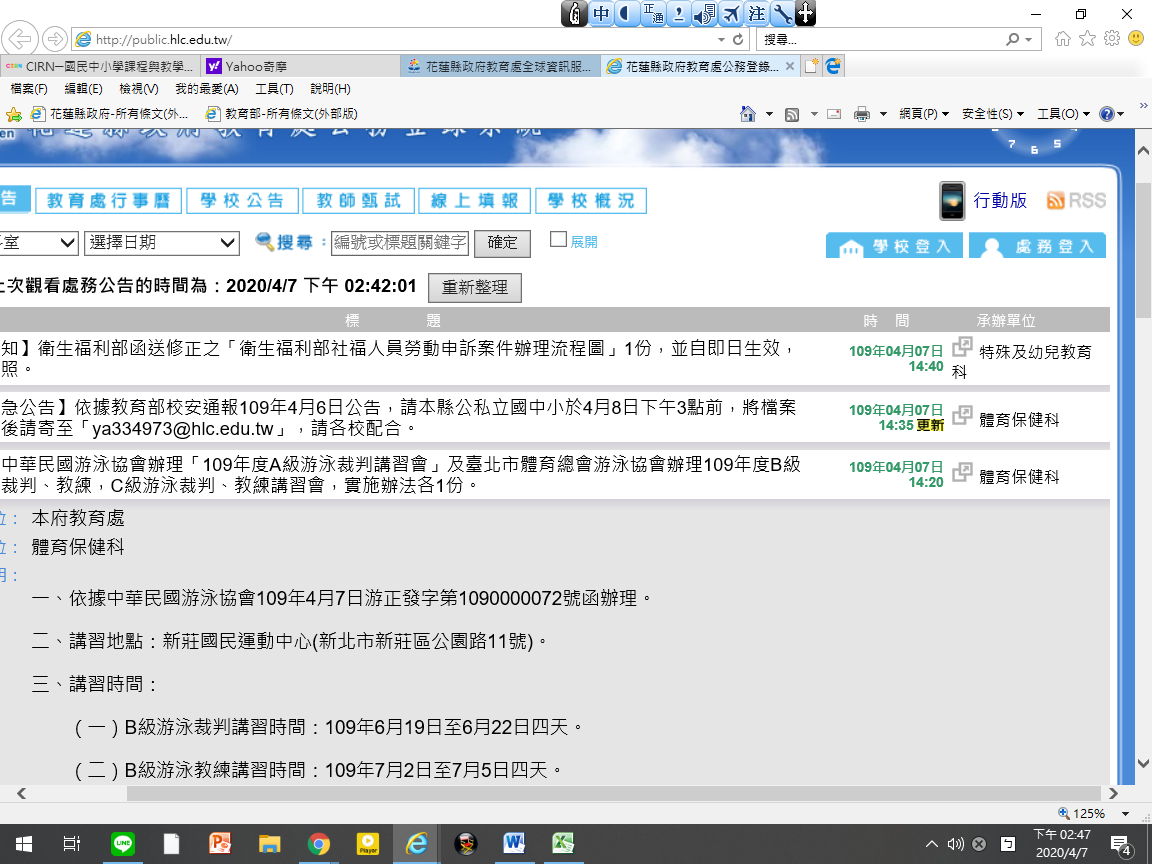Open Google Chrome from the taskbar
Screen dimensions: 1152x864
point(318,843)
